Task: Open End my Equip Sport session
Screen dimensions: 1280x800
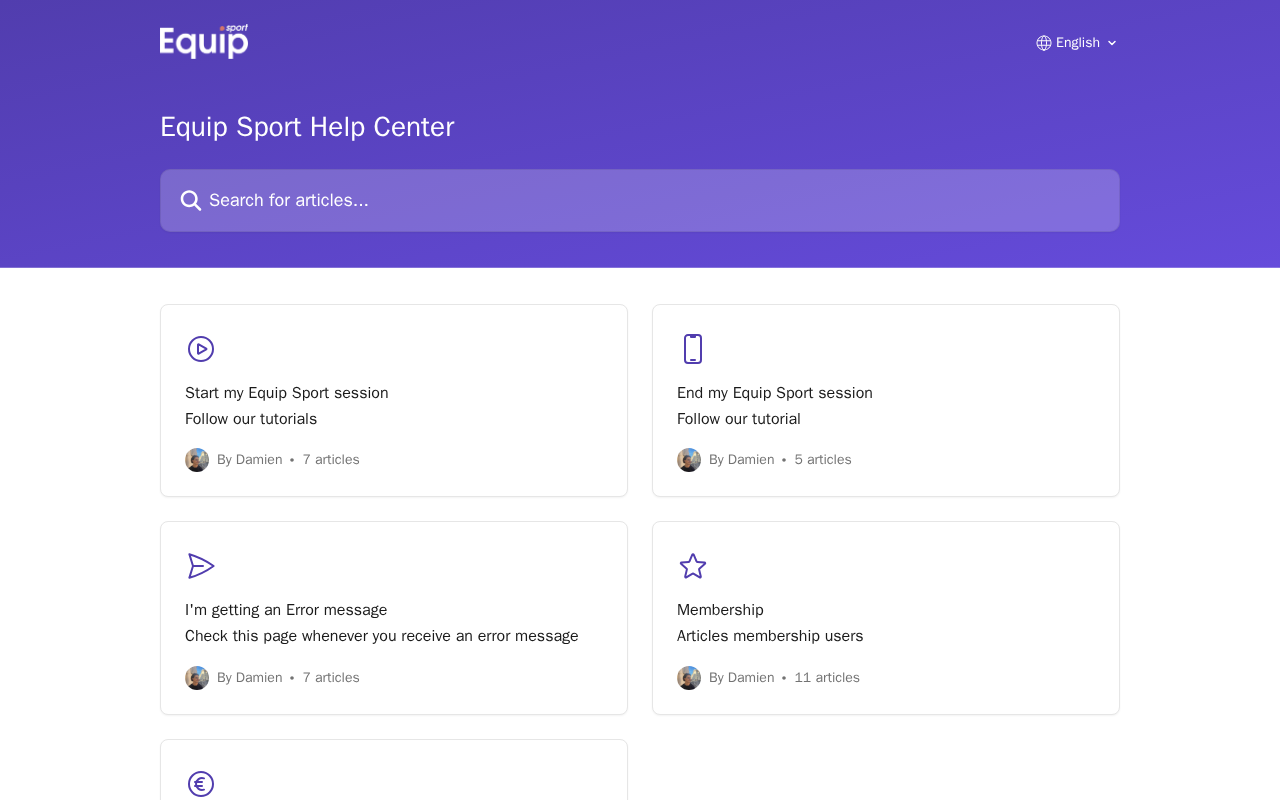Action: 775,393
